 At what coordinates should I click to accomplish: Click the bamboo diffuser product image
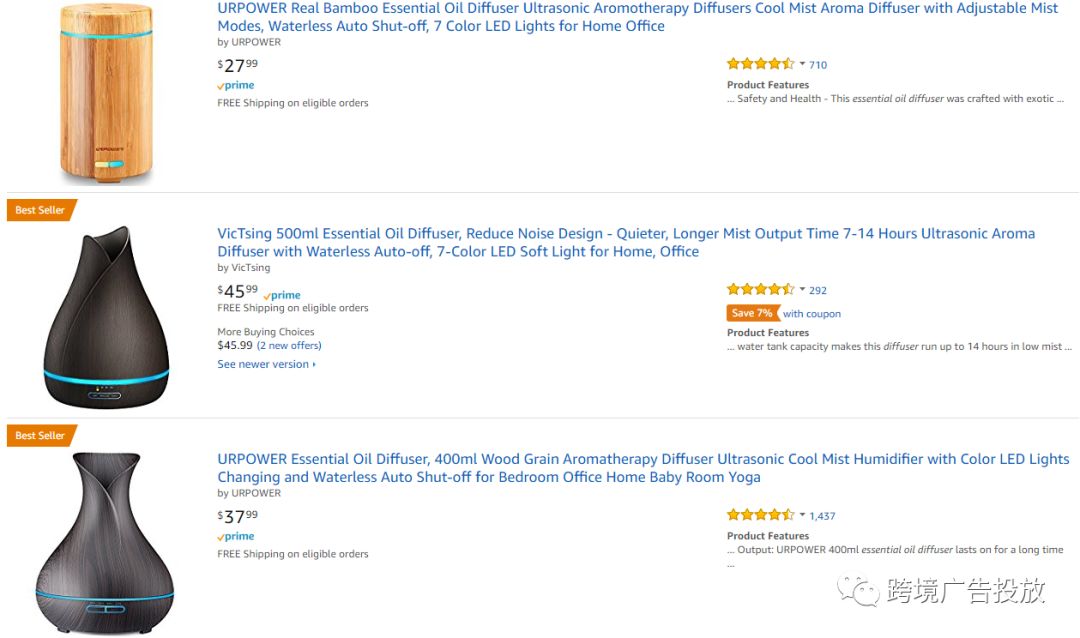(106, 93)
